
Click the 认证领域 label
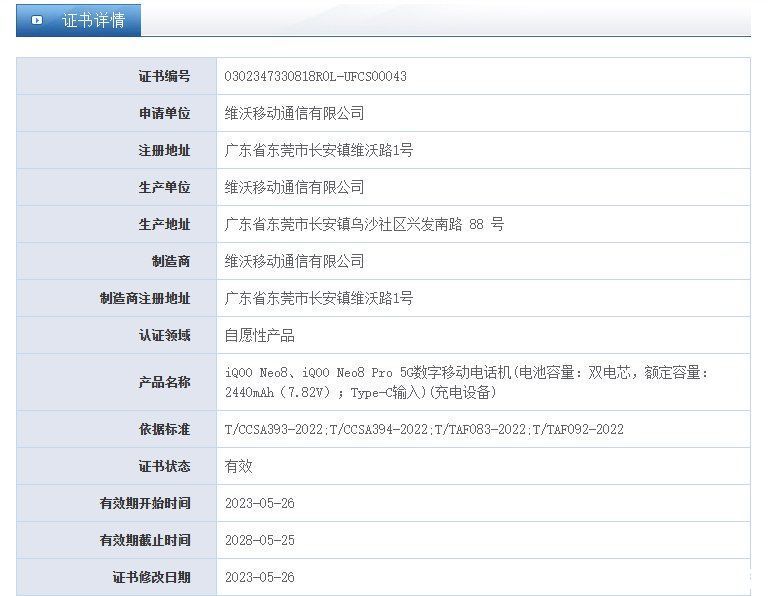click(x=164, y=335)
